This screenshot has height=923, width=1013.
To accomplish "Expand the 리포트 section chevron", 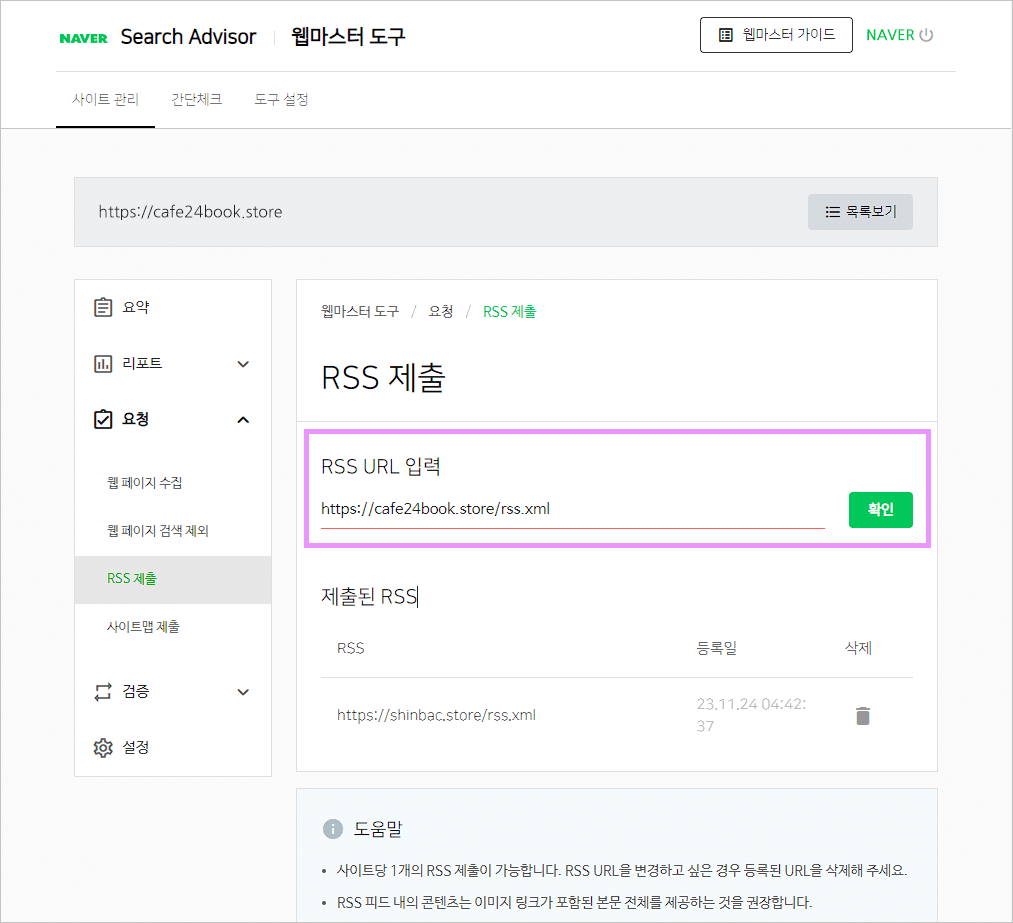I will coord(243,363).
